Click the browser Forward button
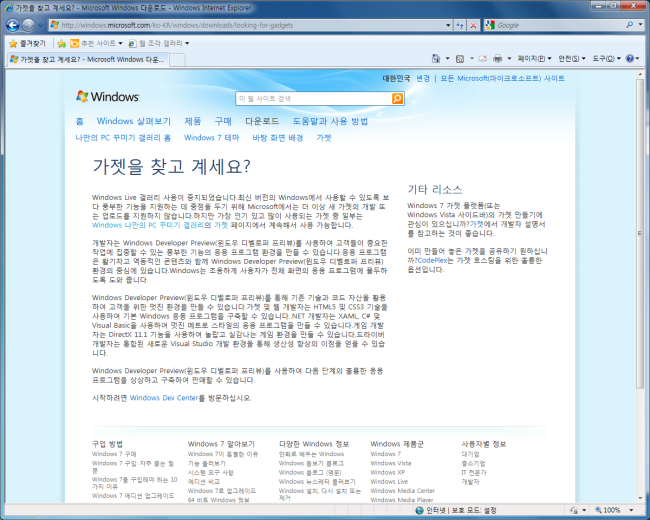 28,25
